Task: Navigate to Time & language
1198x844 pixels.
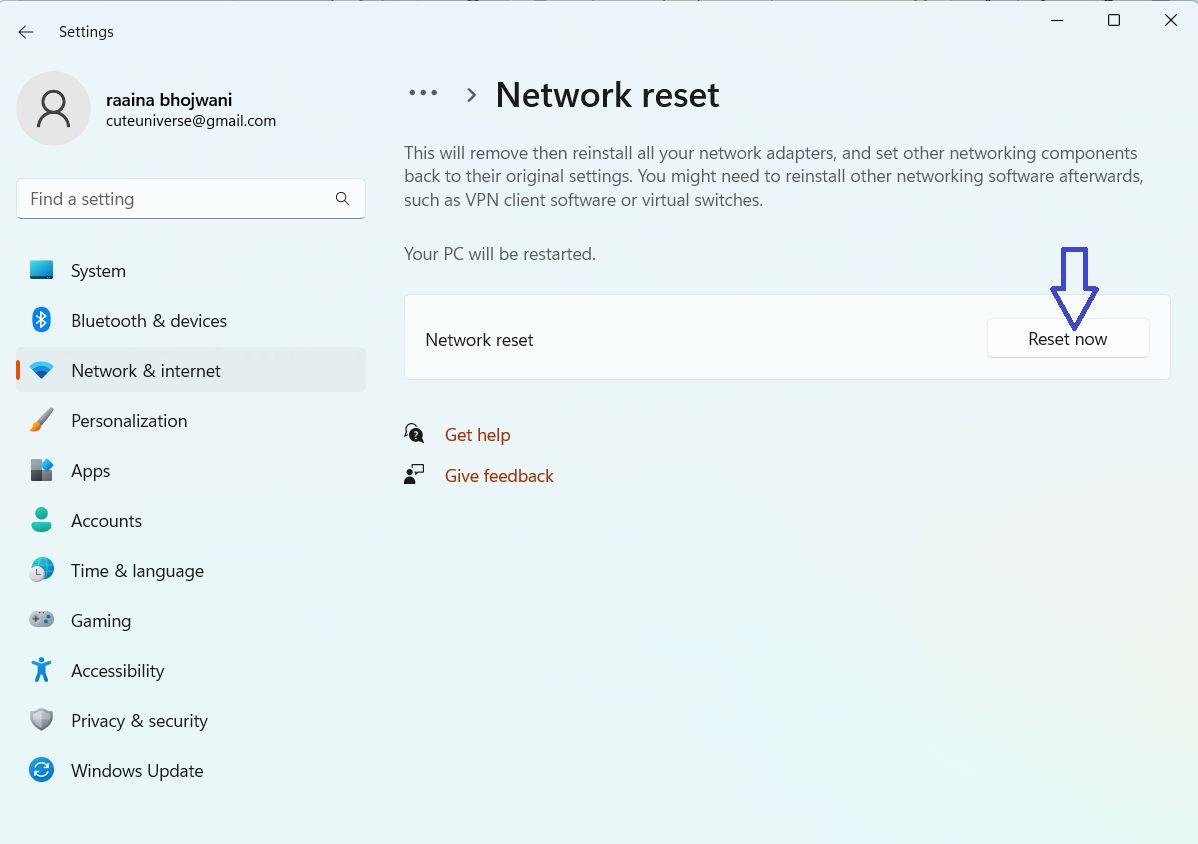Action: click(x=137, y=571)
